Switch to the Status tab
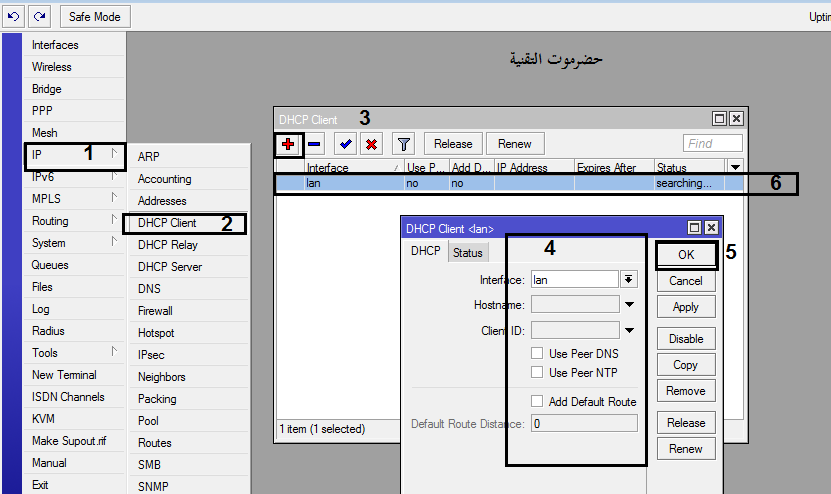This screenshot has width=831, height=494. 467,253
